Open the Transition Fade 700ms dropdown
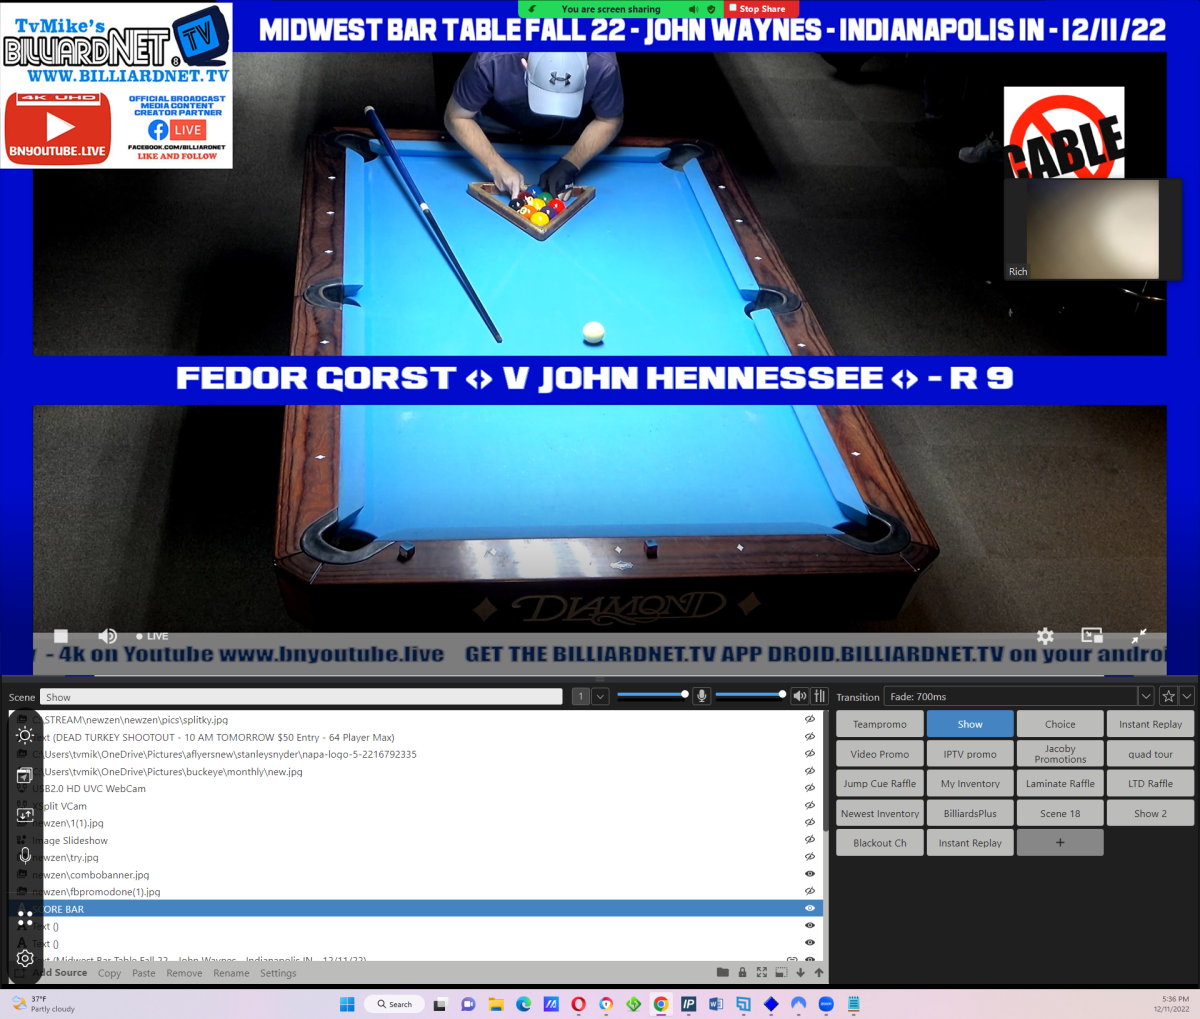This screenshot has width=1200, height=1019. [1146, 696]
